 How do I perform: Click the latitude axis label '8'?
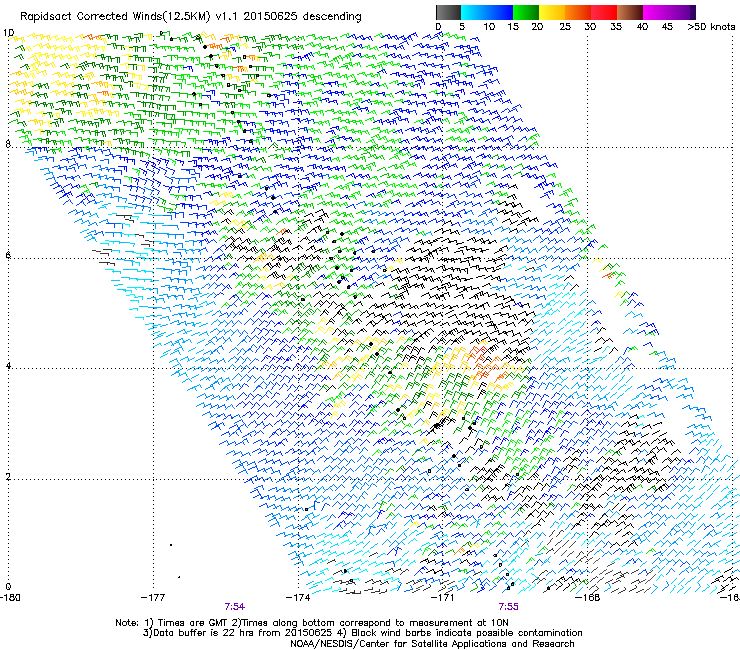(x=8, y=144)
